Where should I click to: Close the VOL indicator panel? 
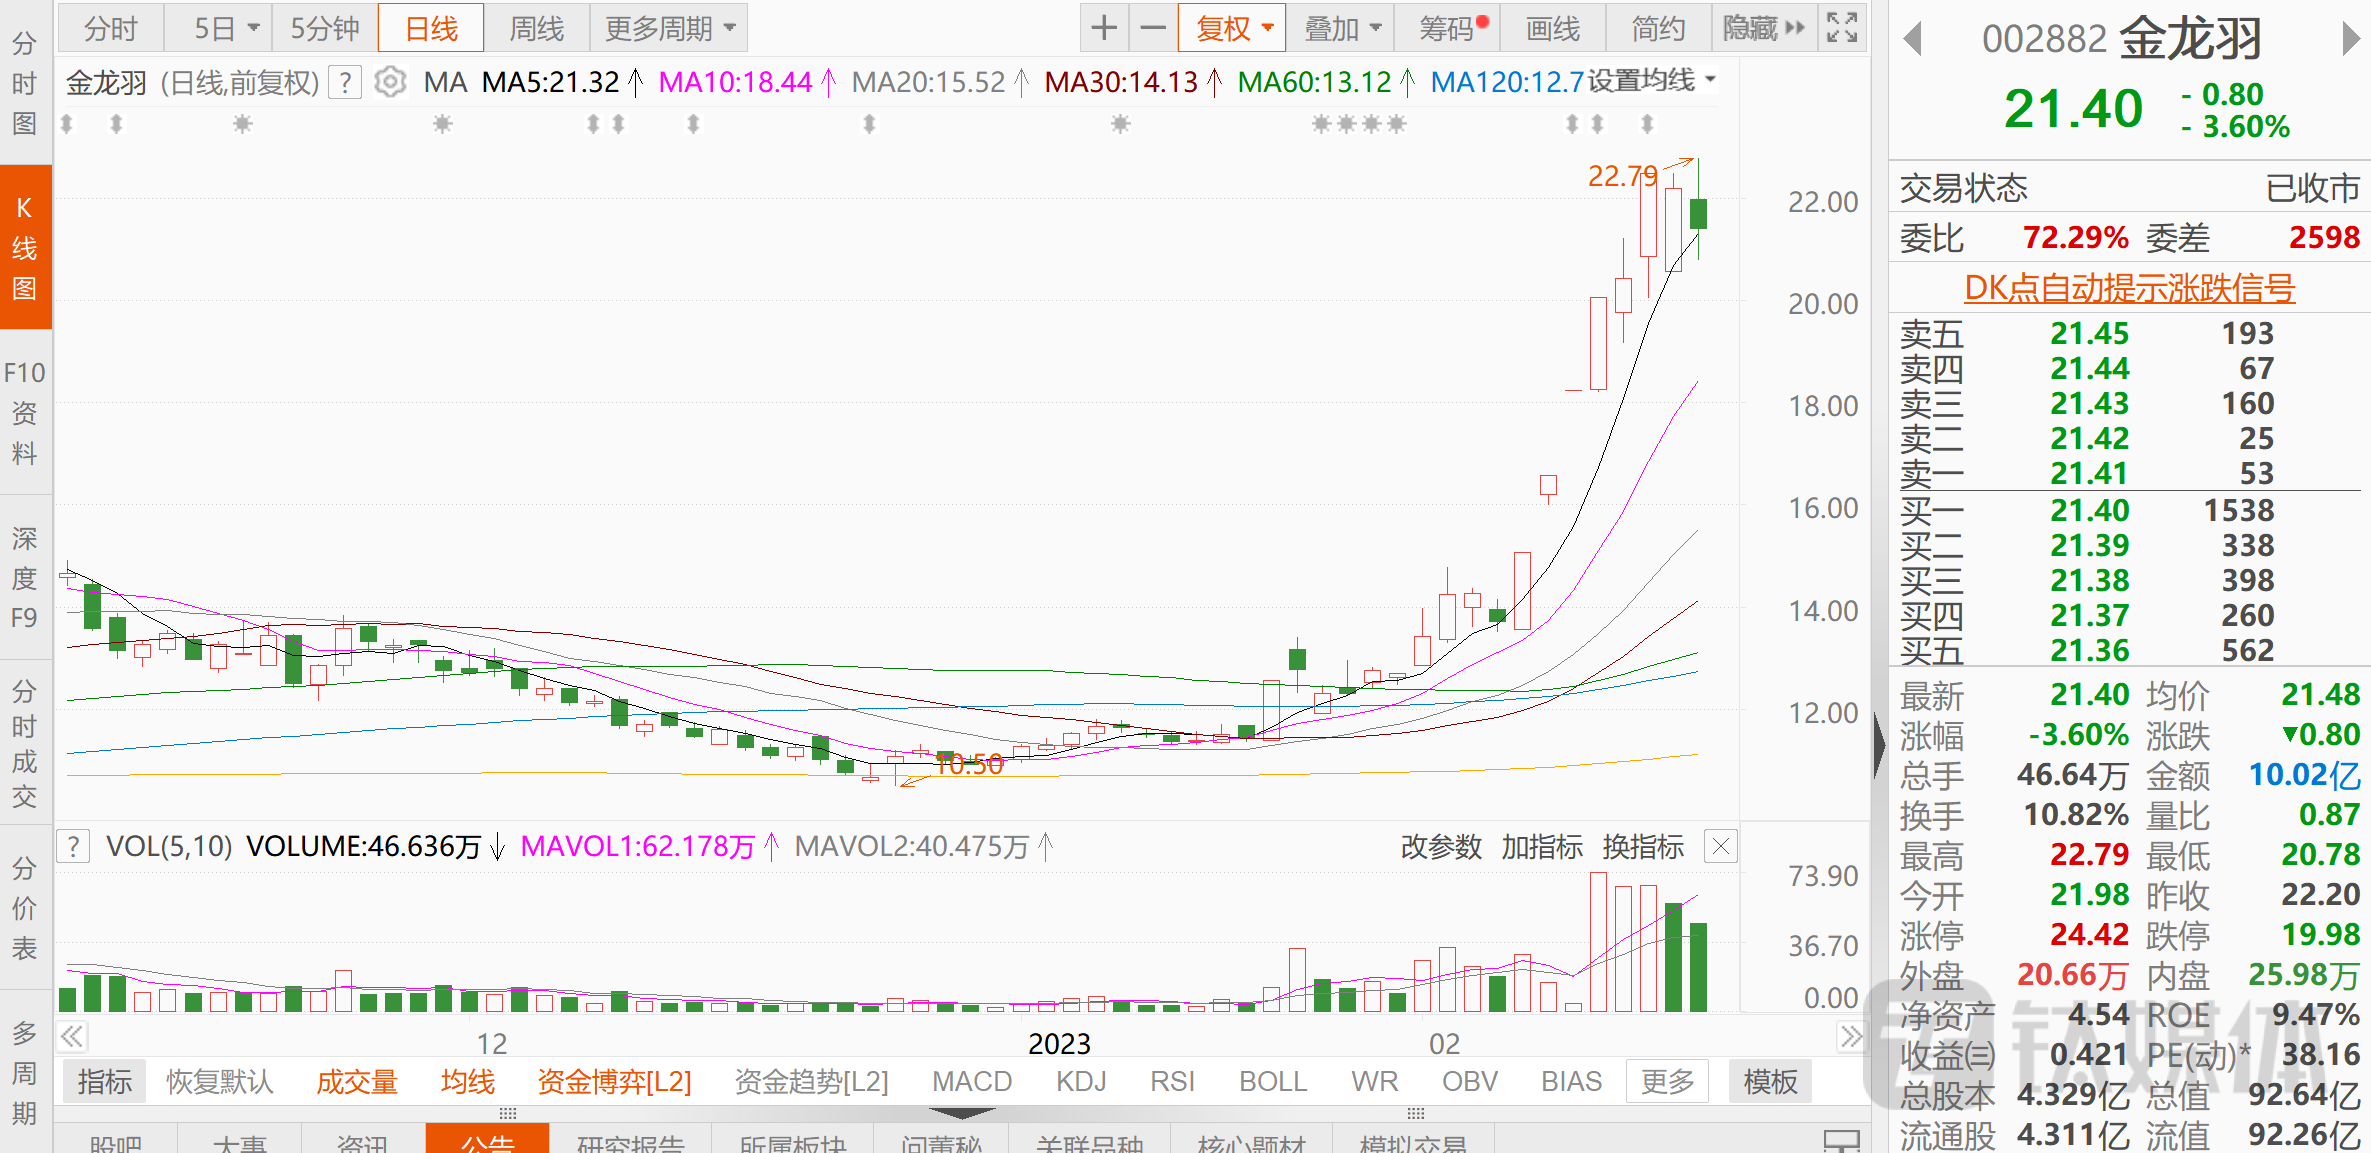click(x=1720, y=847)
